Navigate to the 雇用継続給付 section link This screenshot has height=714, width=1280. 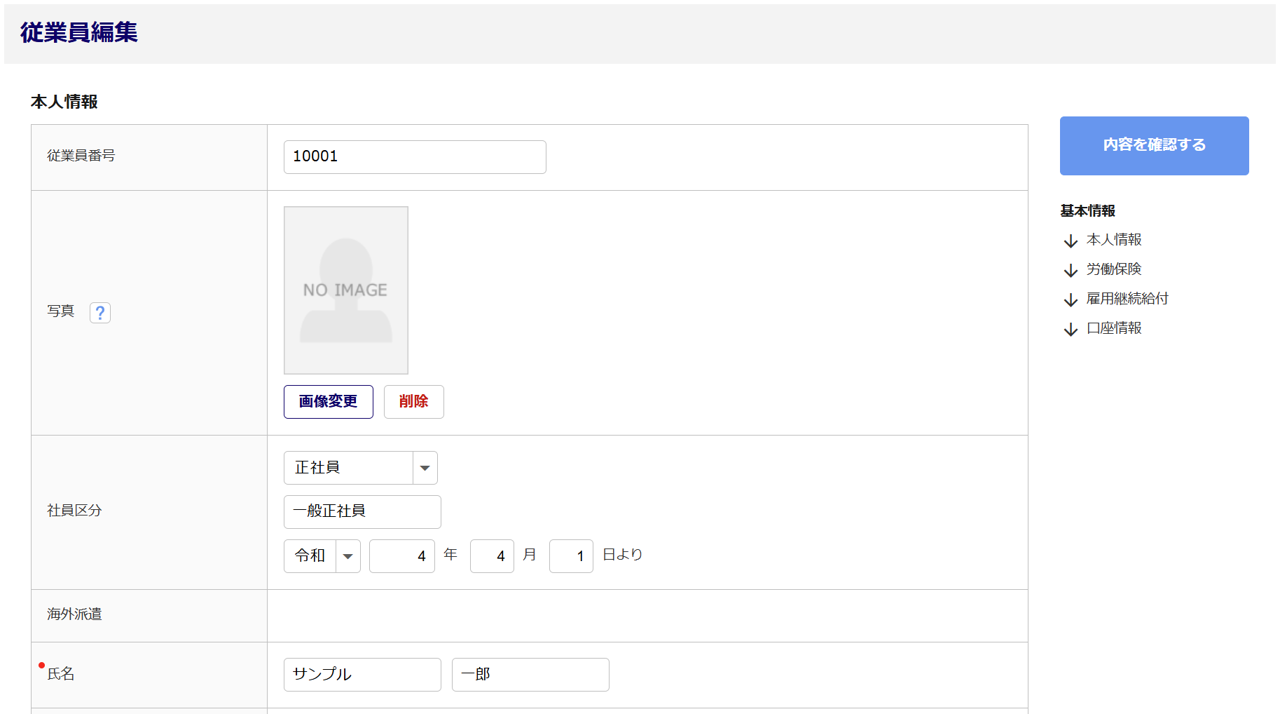pyautogui.click(x=1127, y=299)
